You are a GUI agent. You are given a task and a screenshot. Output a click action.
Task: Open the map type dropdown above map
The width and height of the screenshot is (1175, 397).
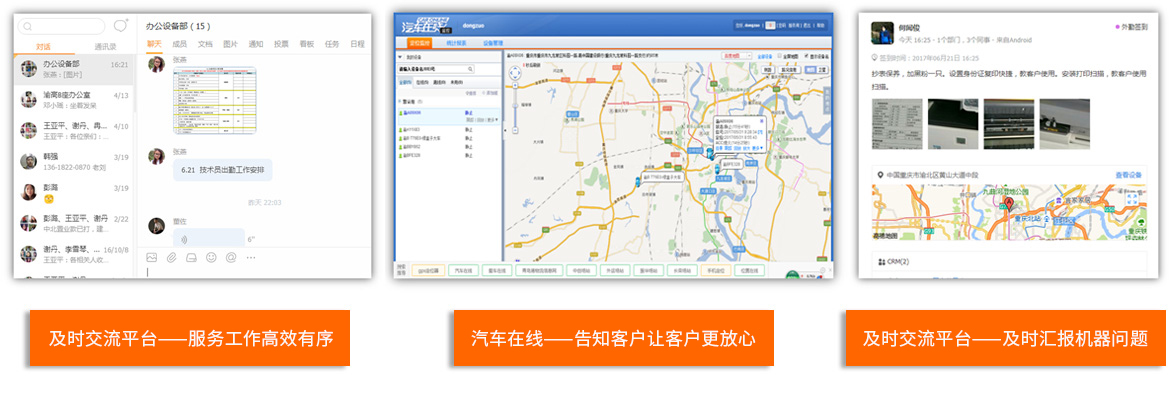coord(737,55)
